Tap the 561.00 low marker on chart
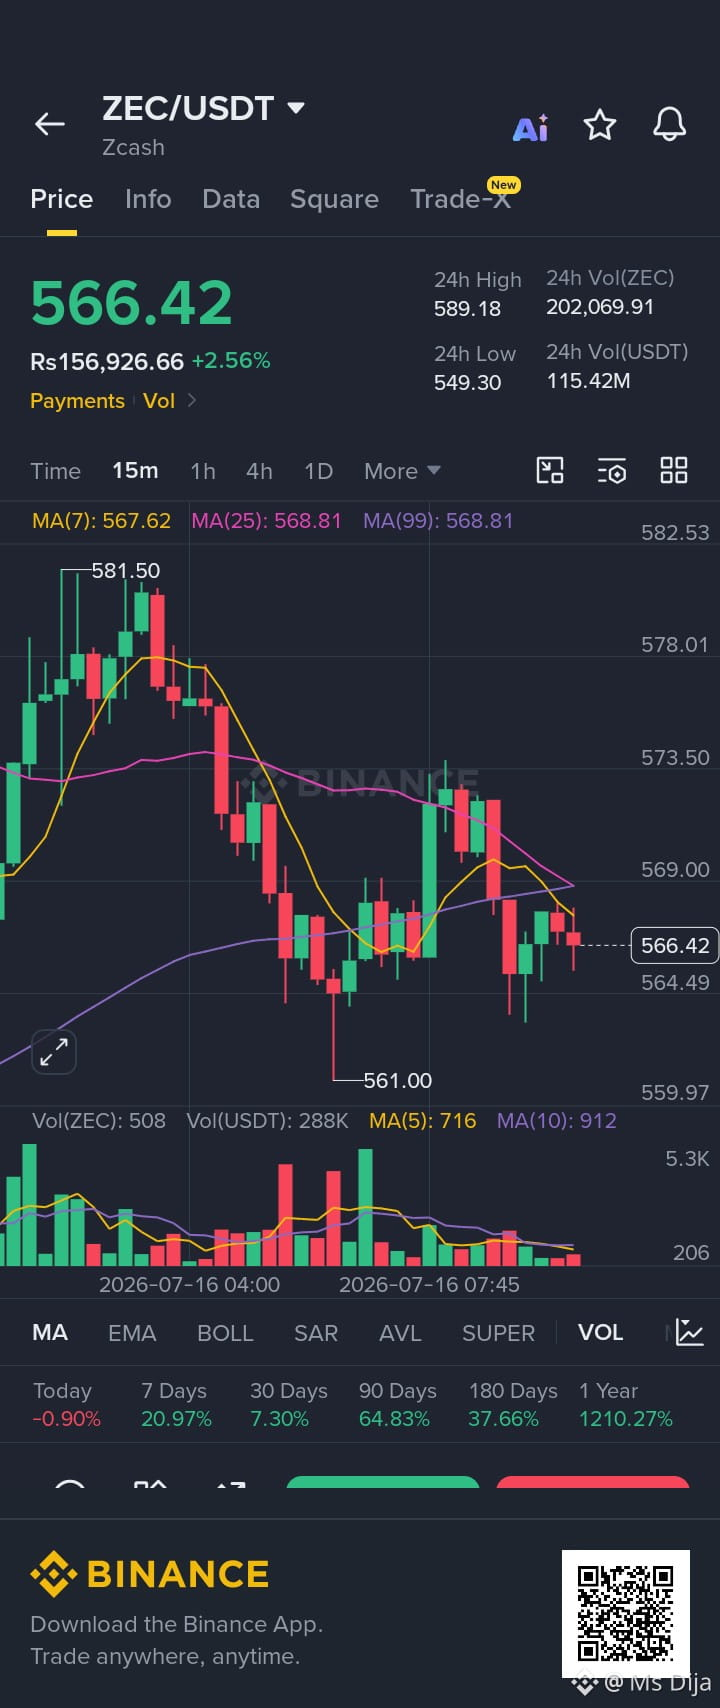Screen dimensions: 720x1708 point(398,1081)
